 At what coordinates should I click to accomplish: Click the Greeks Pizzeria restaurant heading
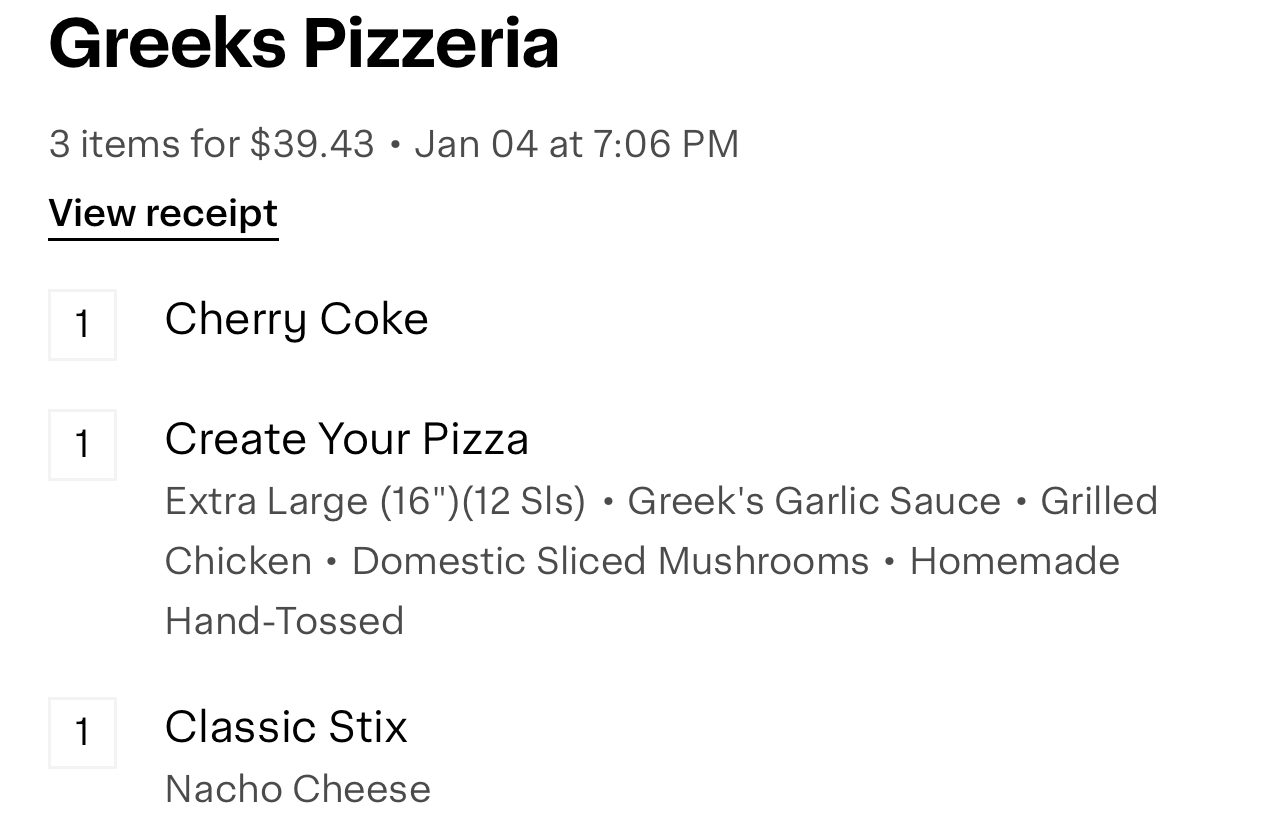303,45
